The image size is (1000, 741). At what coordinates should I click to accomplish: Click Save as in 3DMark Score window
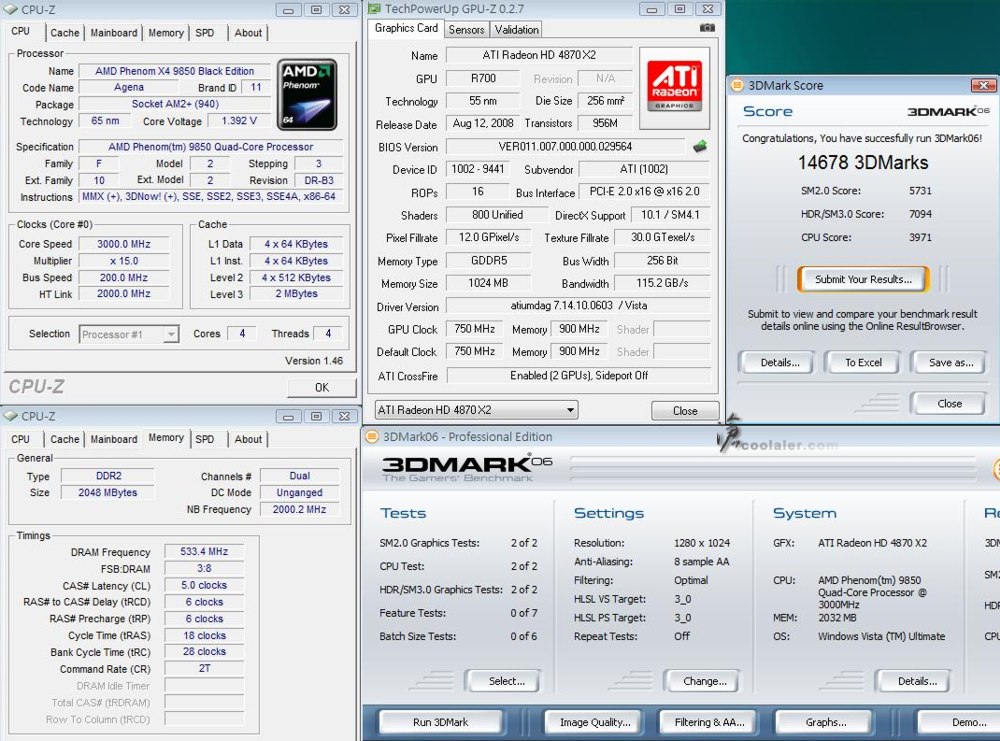950,363
